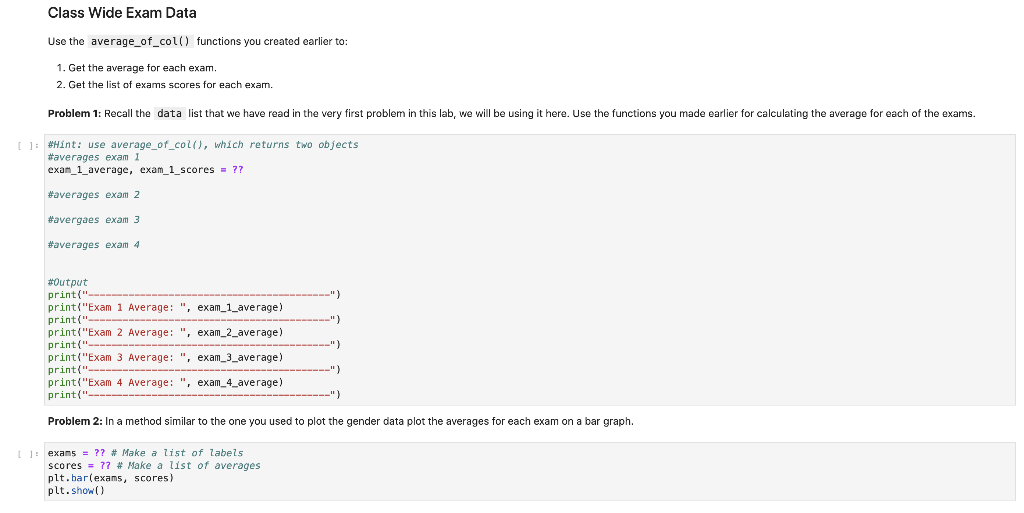The image size is (1024, 513).
Task: Click the 'scores = ??' line in second cell
Action: click(154, 465)
